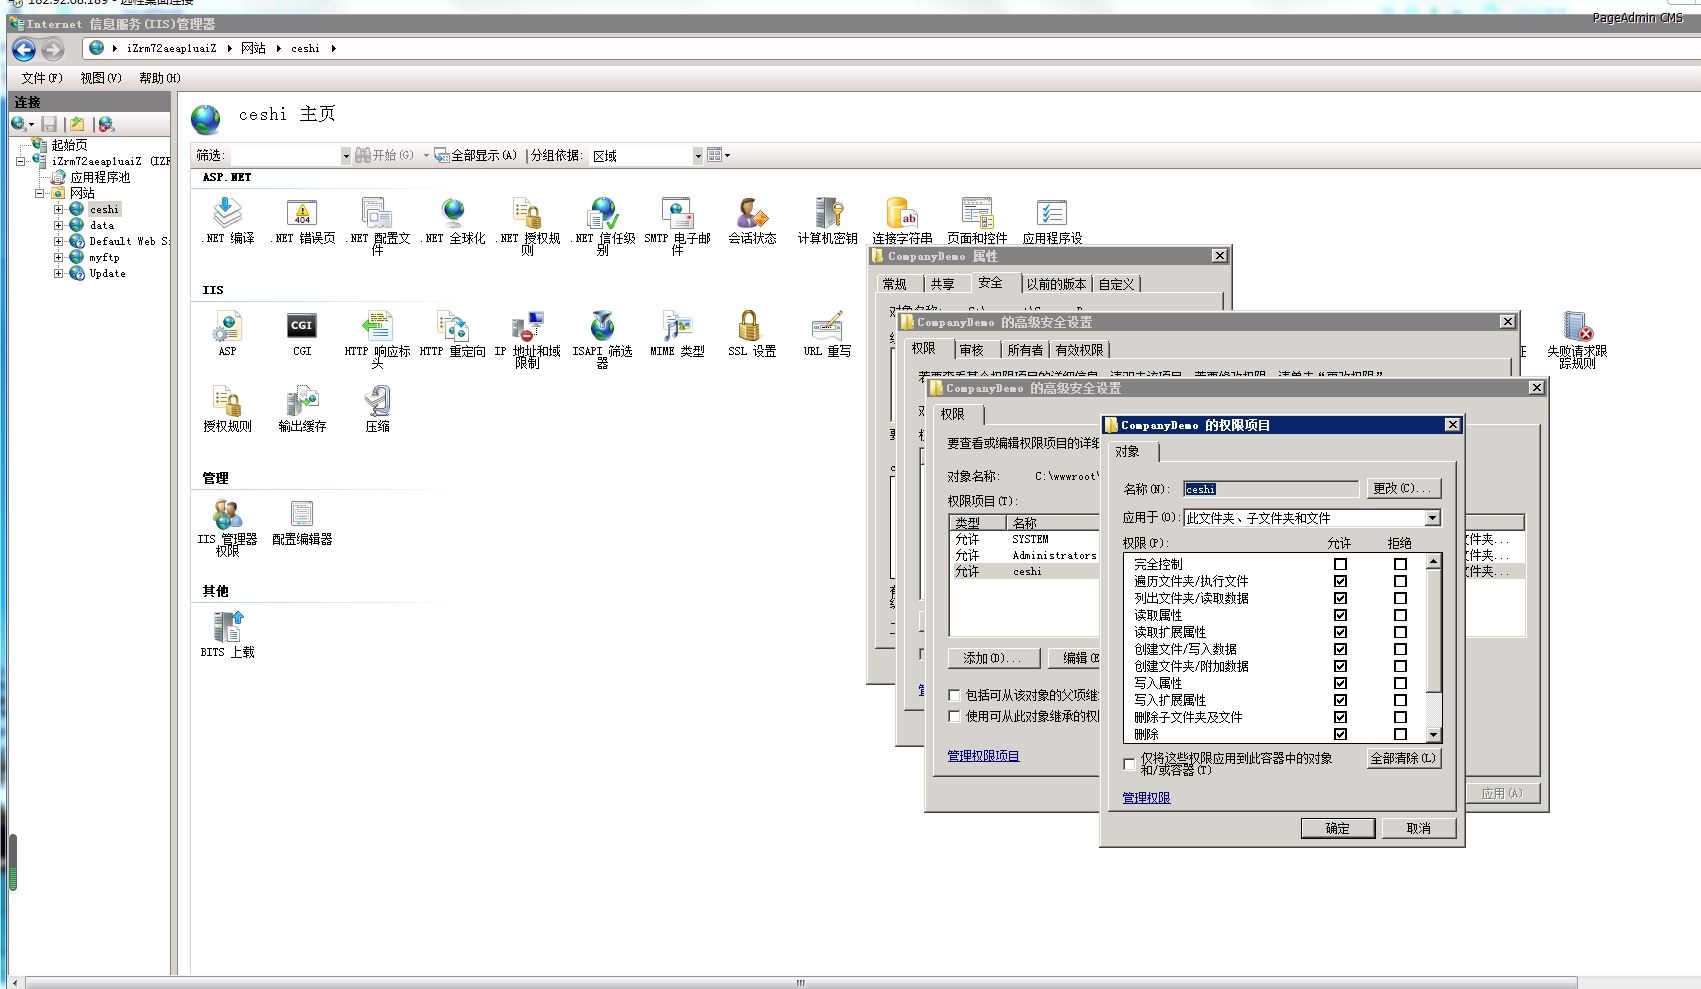Open the HTTP 重定向 icon

point(453,326)
